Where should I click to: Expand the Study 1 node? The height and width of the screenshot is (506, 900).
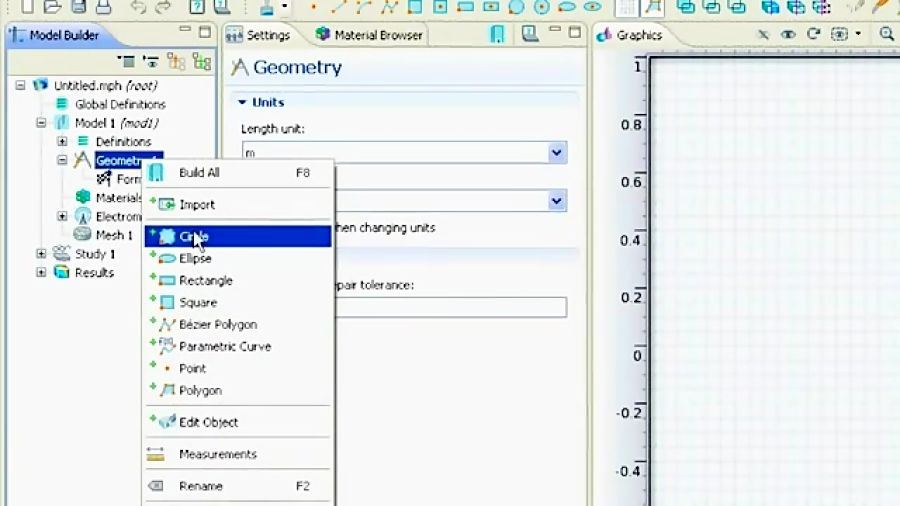tap(41, 254)
